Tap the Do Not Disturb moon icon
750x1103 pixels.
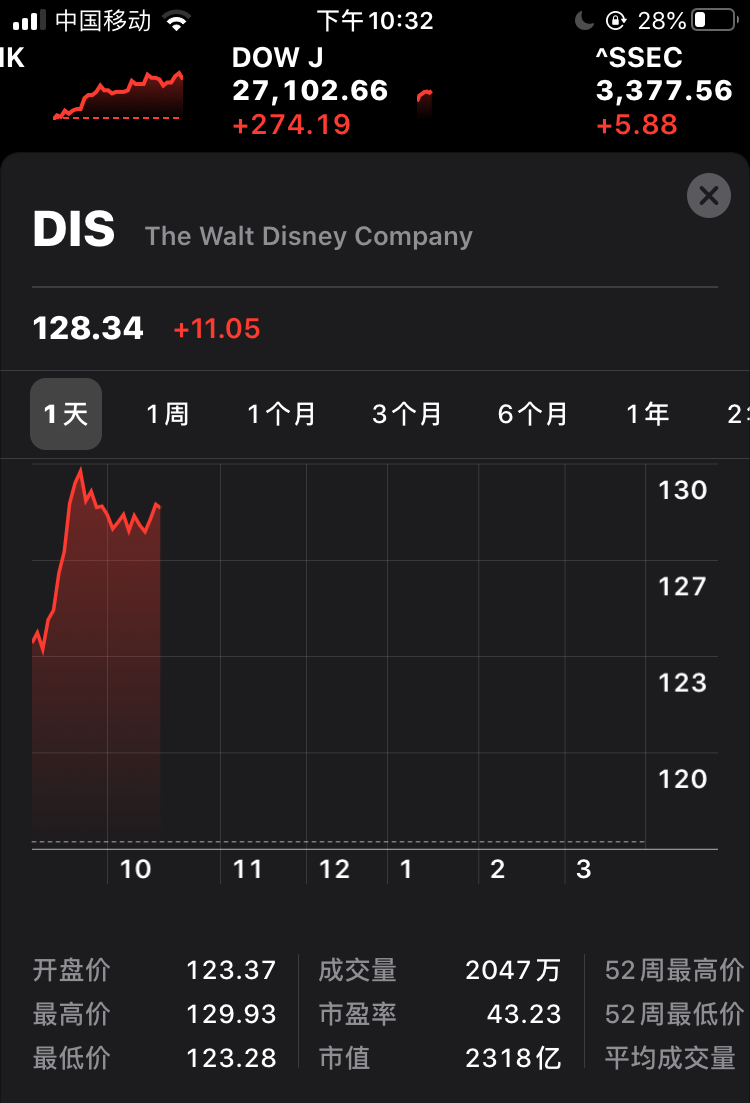(584, 20)
